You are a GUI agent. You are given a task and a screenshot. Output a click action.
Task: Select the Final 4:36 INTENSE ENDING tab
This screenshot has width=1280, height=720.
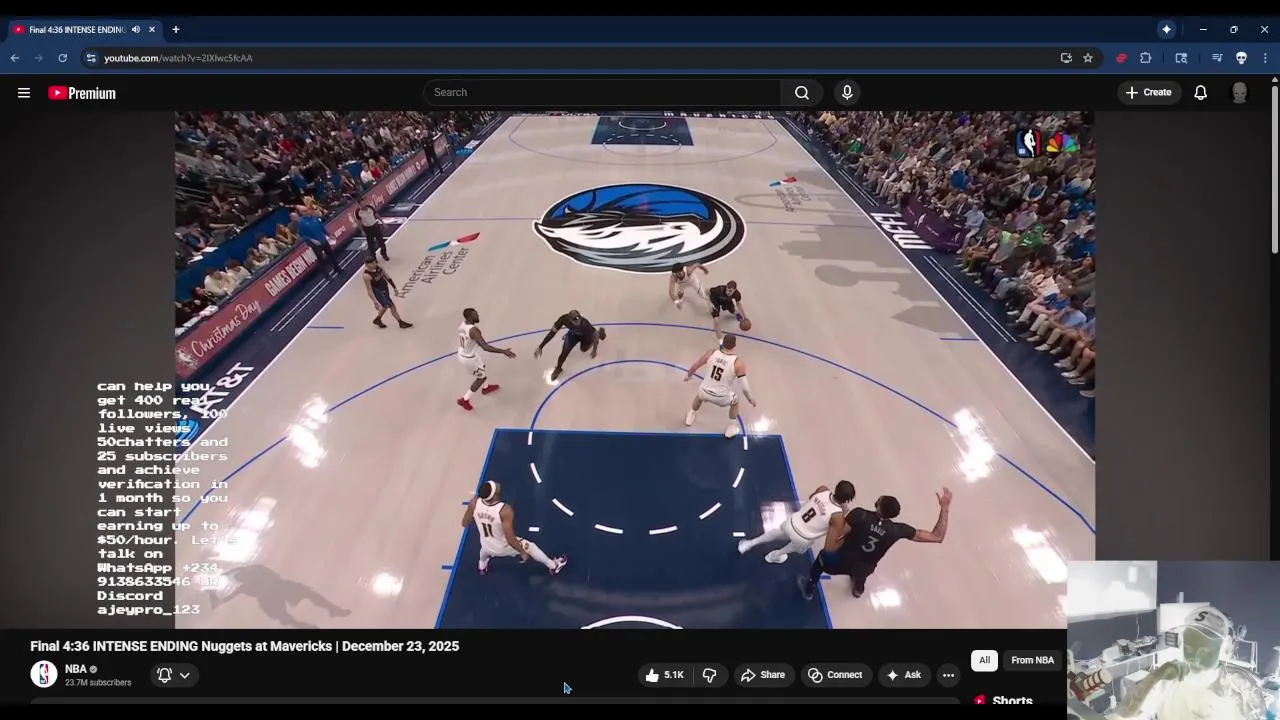click(84, 30)
